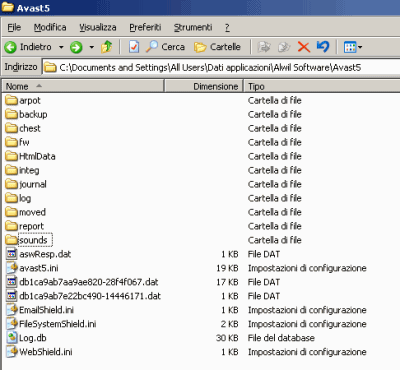Click 'File del database' type text

tap(281, 338)
